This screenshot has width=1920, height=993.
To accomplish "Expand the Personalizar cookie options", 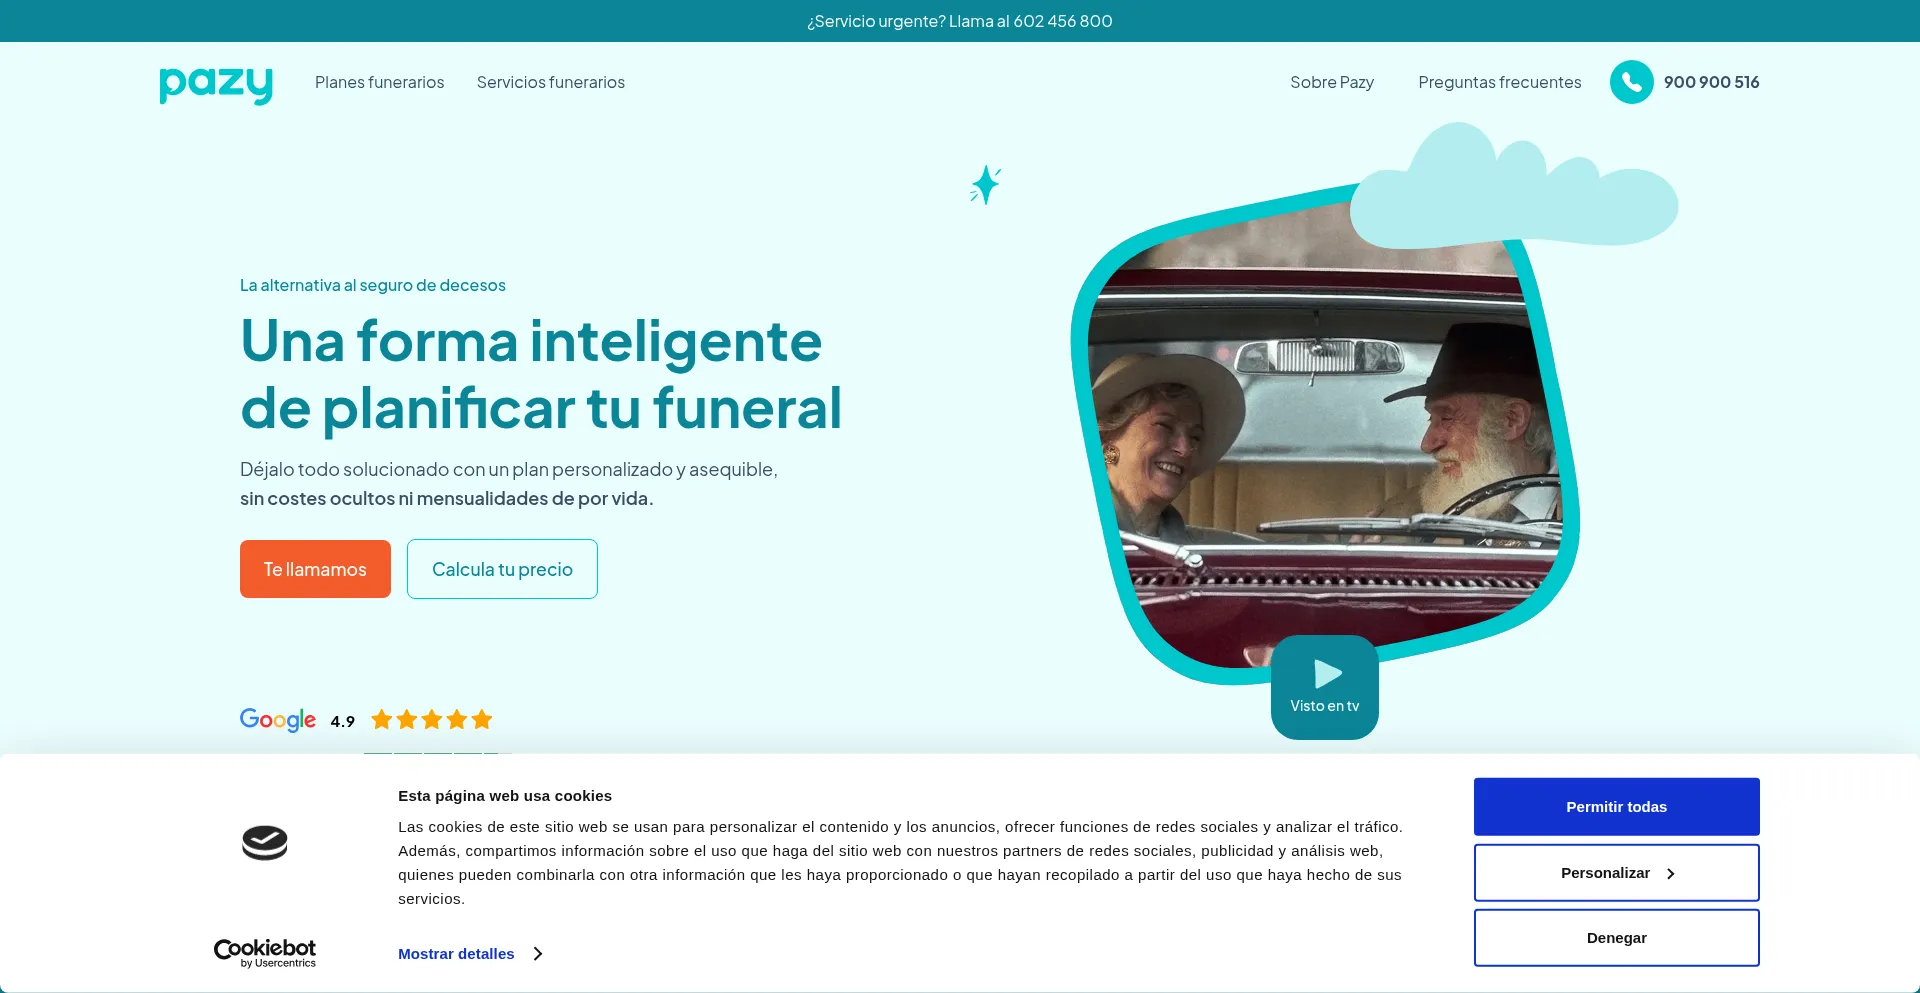I will point(1616,873).
